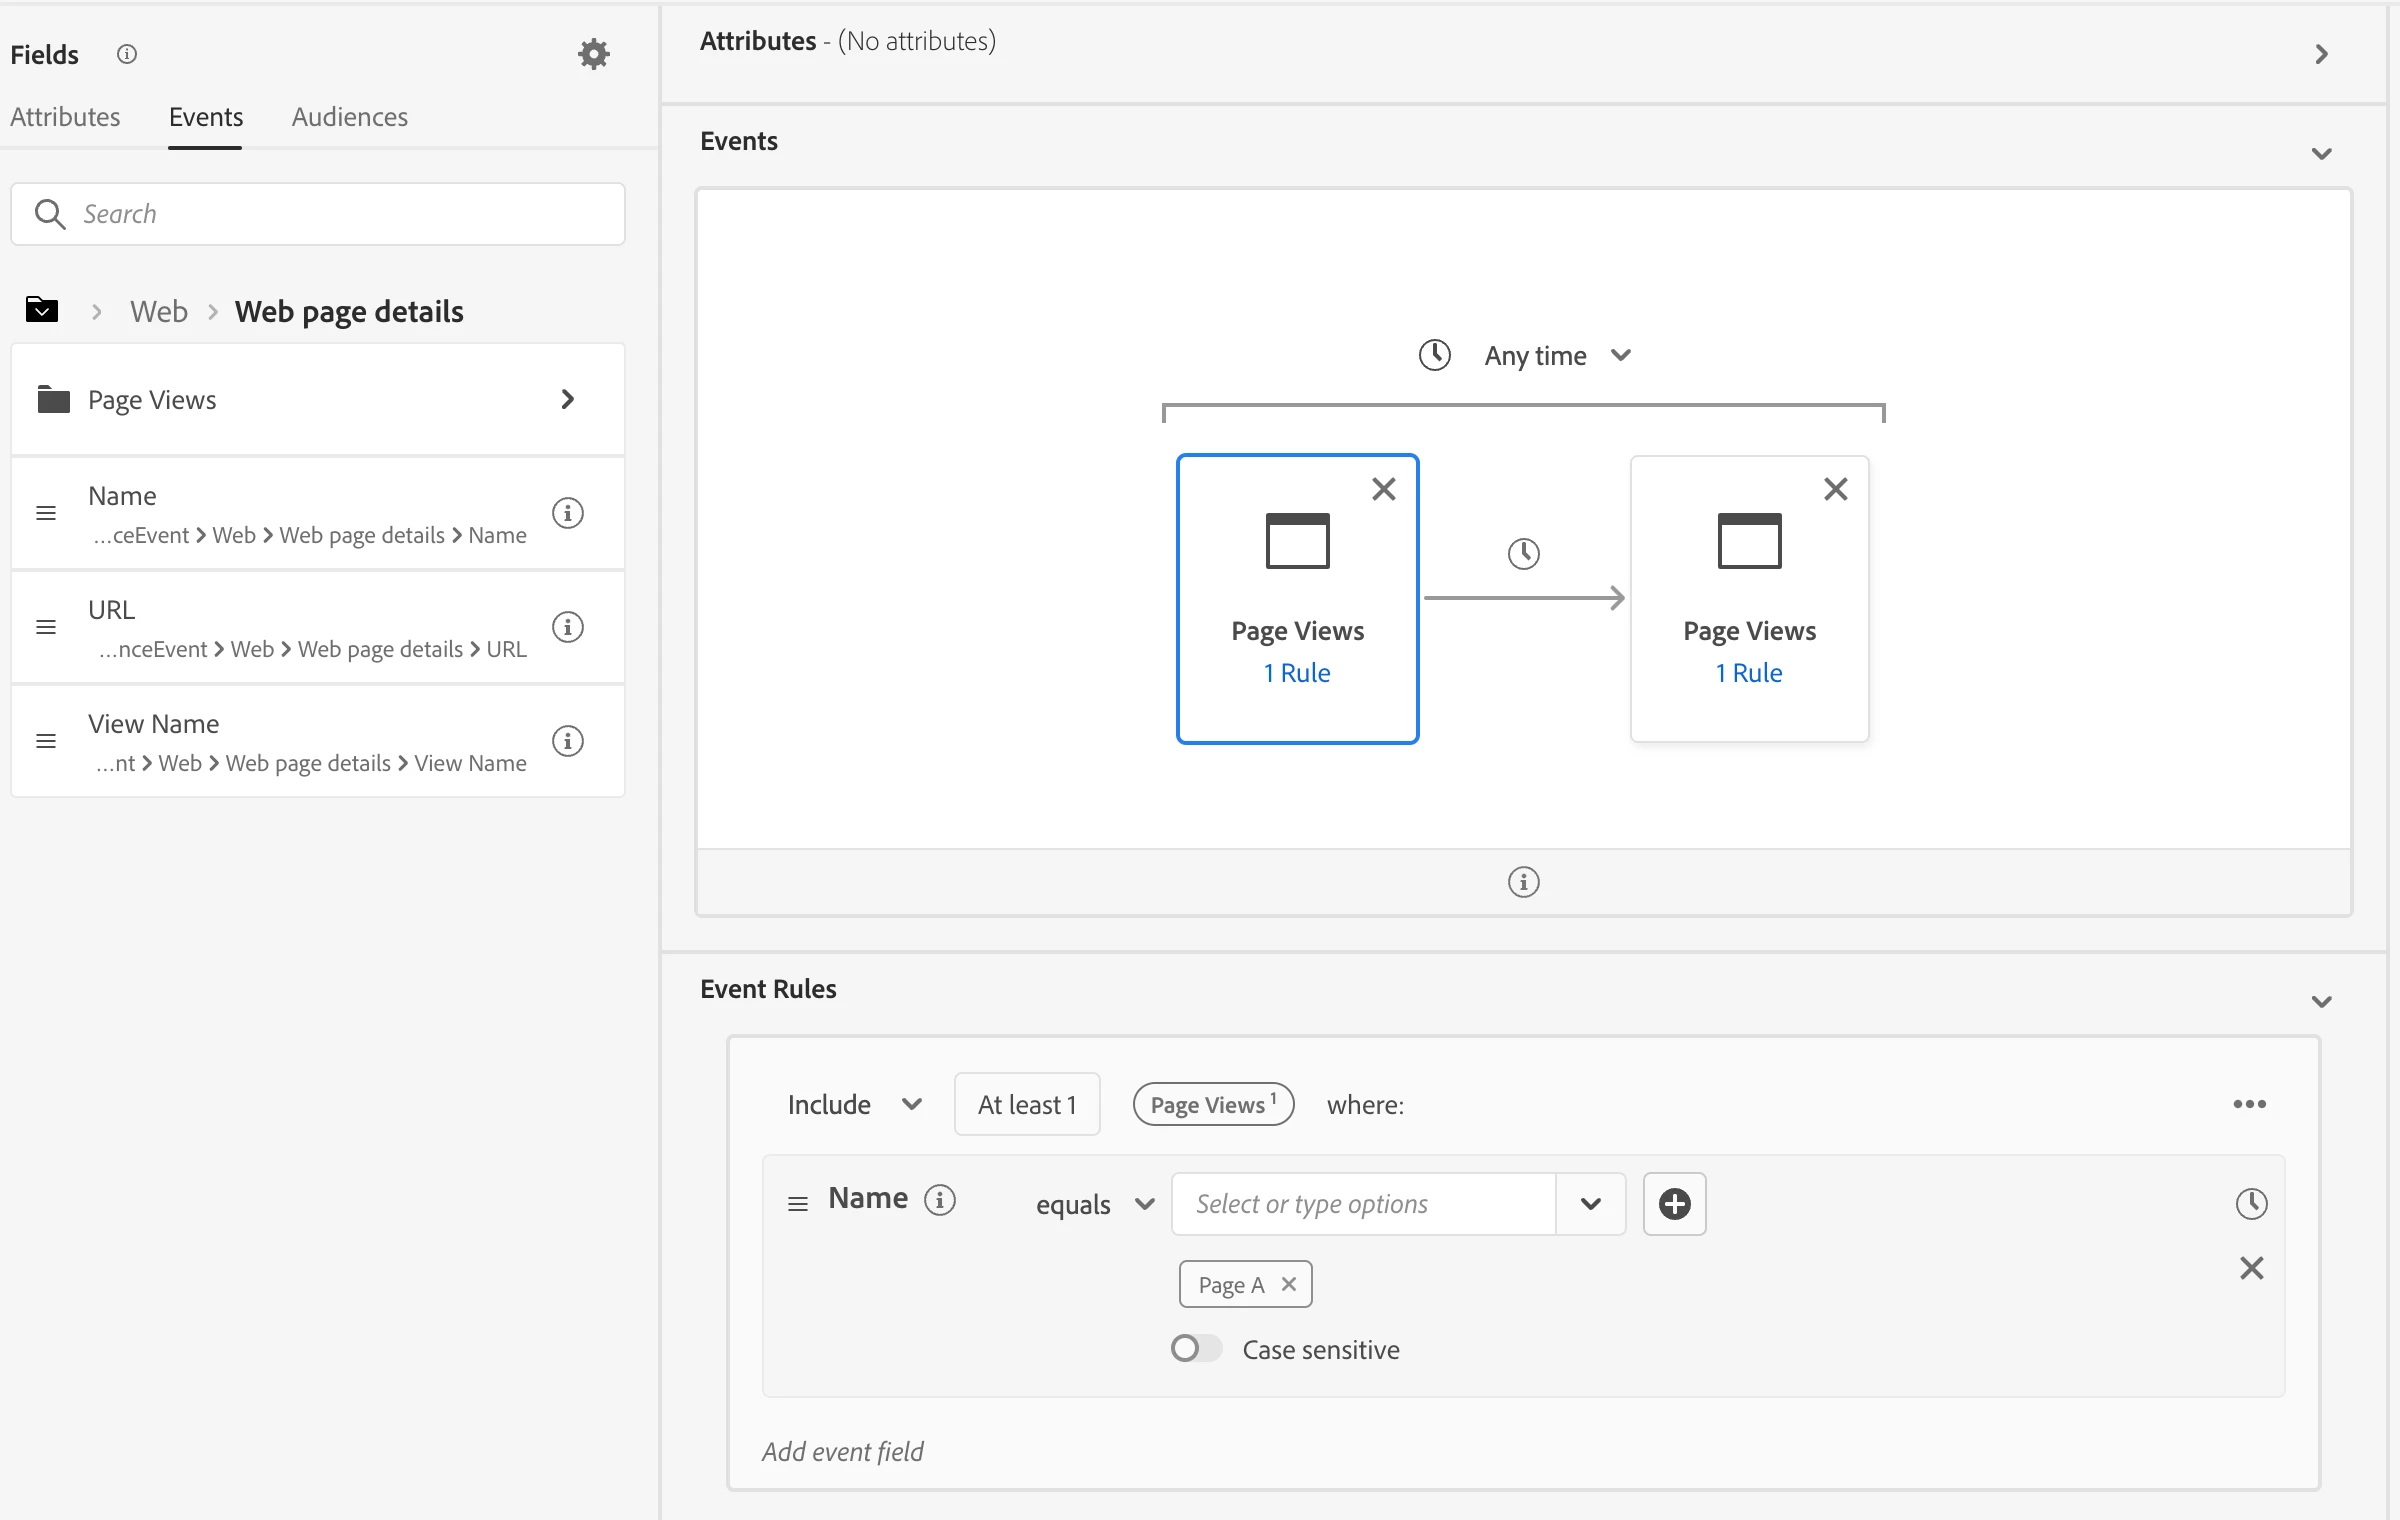Click the time constraint clock in Name rule
The image size is (2400, 1520).
point(2250,1203)
